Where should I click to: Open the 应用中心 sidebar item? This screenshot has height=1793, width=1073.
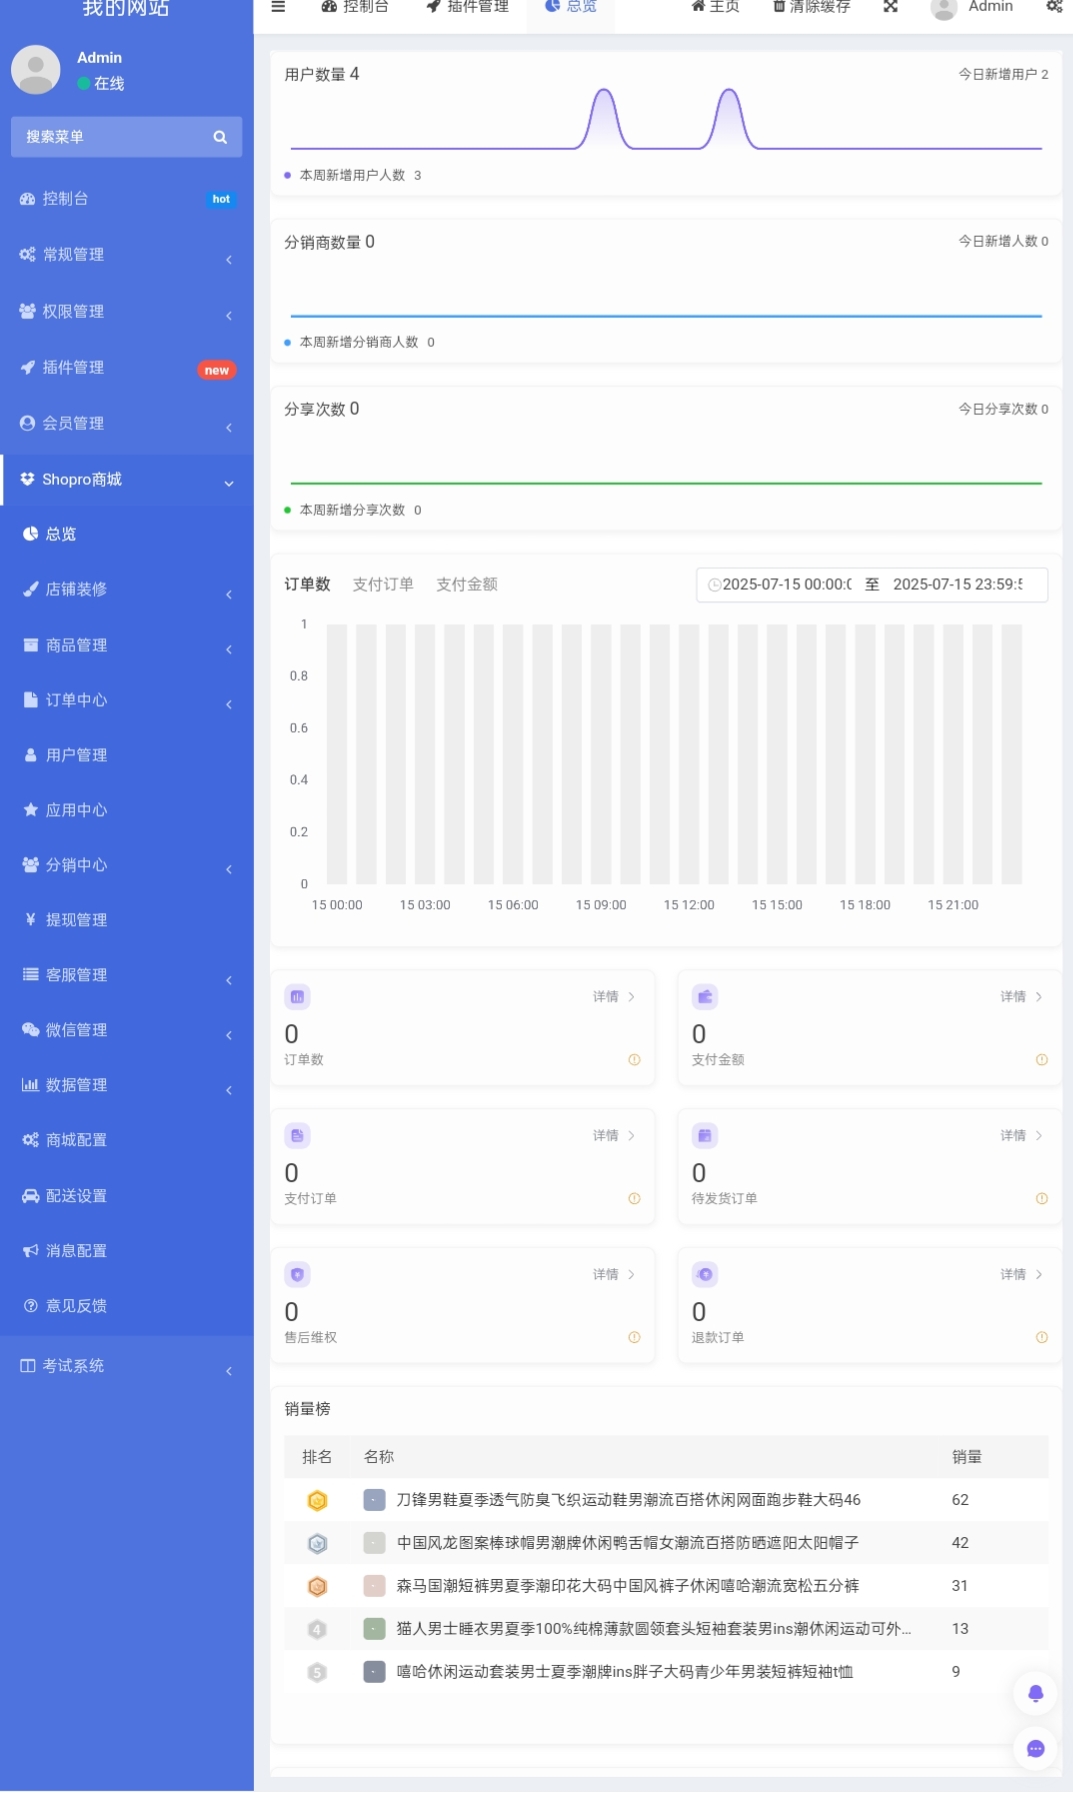[x=126, y=810]
